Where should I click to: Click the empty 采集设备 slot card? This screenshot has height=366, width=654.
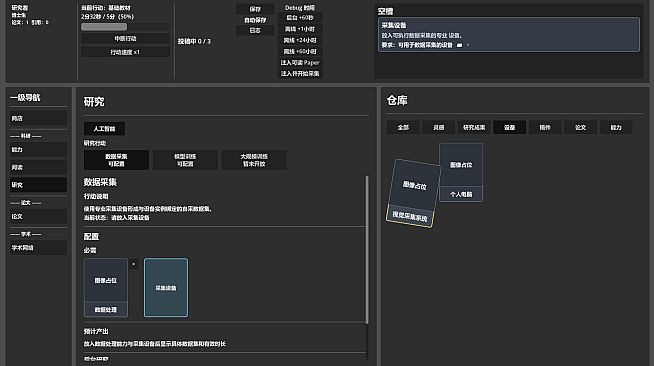pyautogui.click(x=166, y=288)
